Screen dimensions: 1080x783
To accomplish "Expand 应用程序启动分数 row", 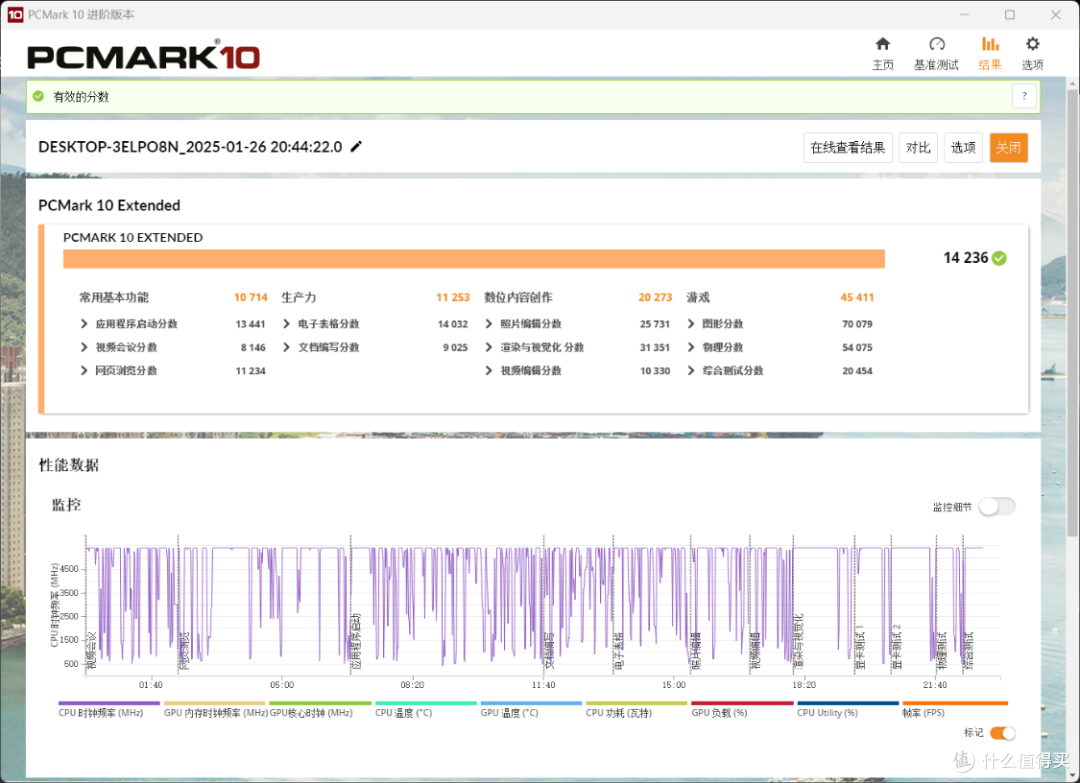I will 84,324.
